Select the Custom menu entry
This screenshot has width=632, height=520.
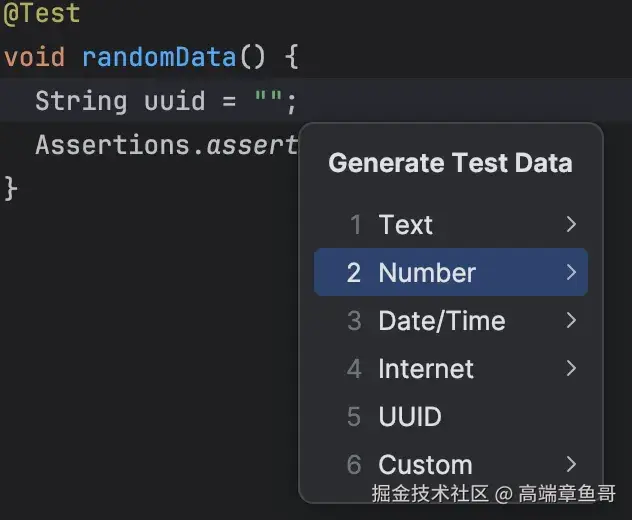425,465
